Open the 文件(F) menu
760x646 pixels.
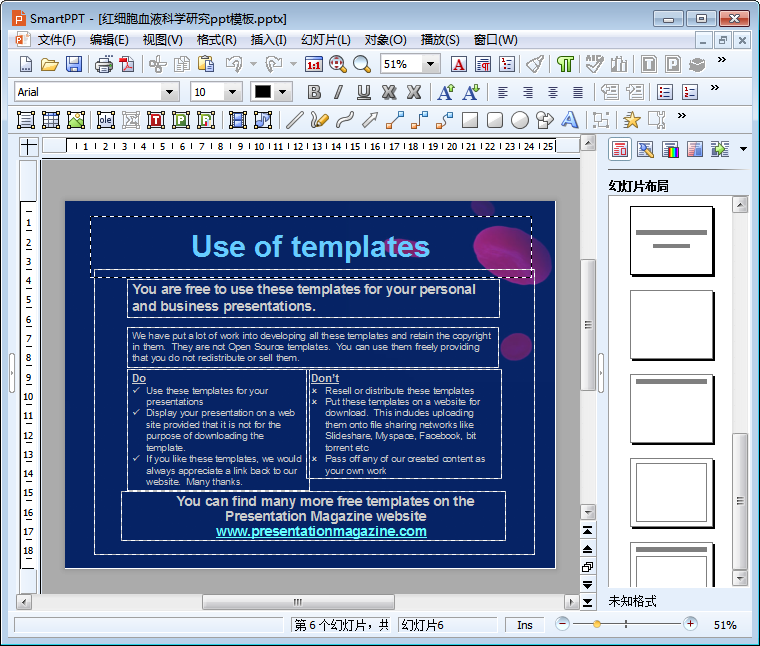[x=56, y=40]
